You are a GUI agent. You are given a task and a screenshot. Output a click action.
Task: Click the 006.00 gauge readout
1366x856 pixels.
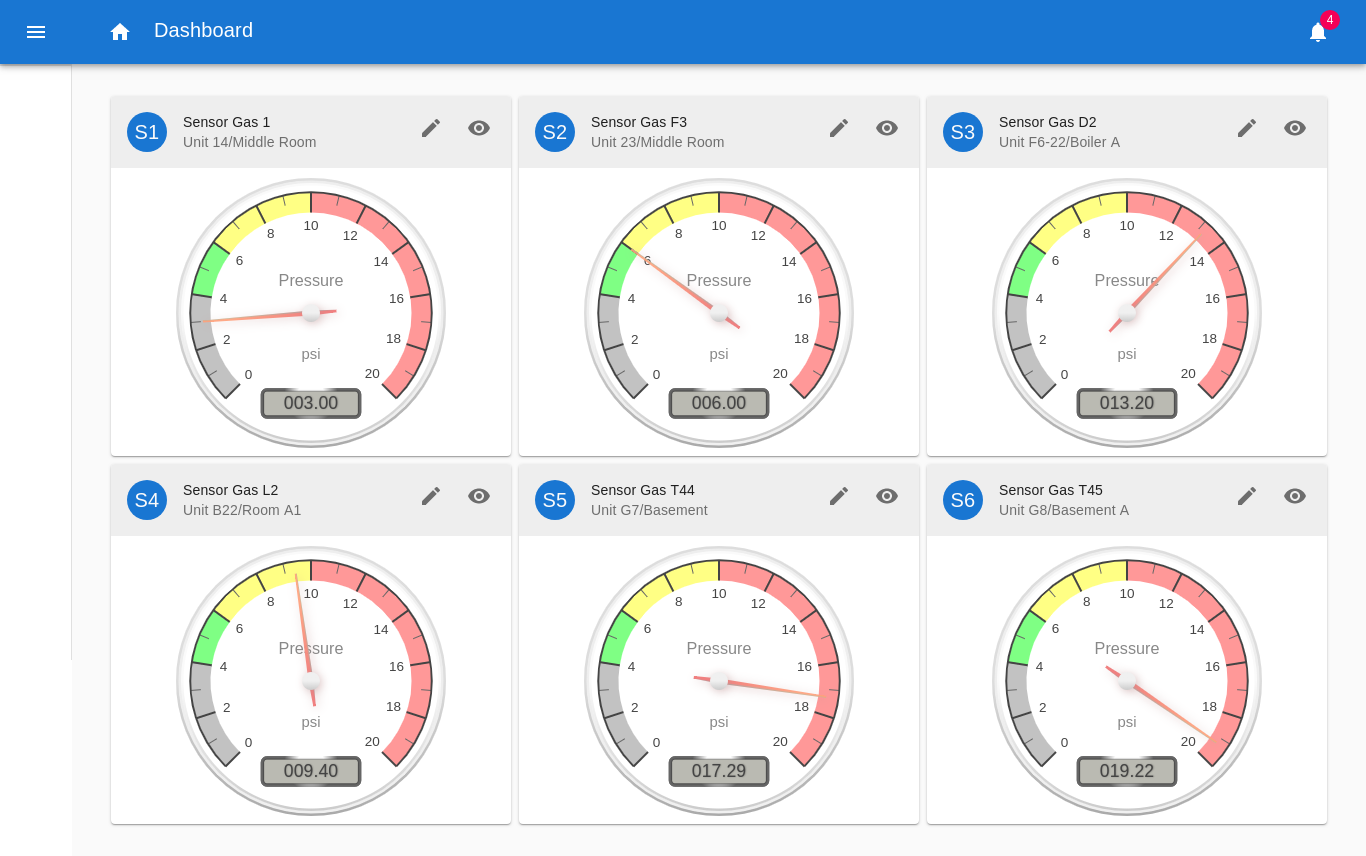pos(719,403)
